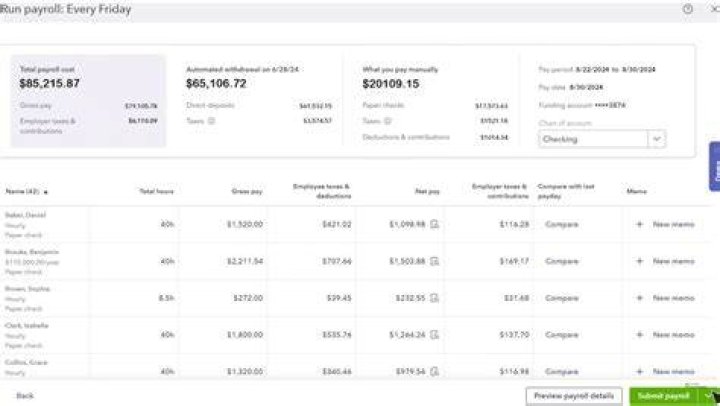Click the Gross pay column header

click(247, 191)
